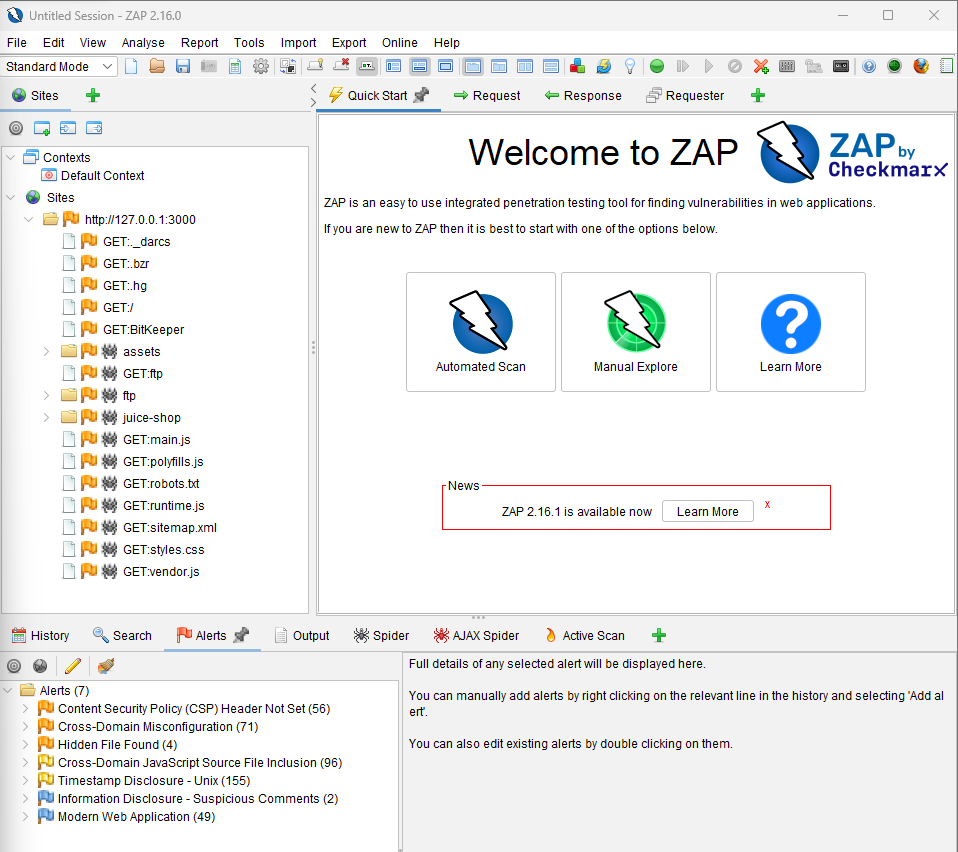Select GET:BitKeeper node in Sites tree

[143, 329]
